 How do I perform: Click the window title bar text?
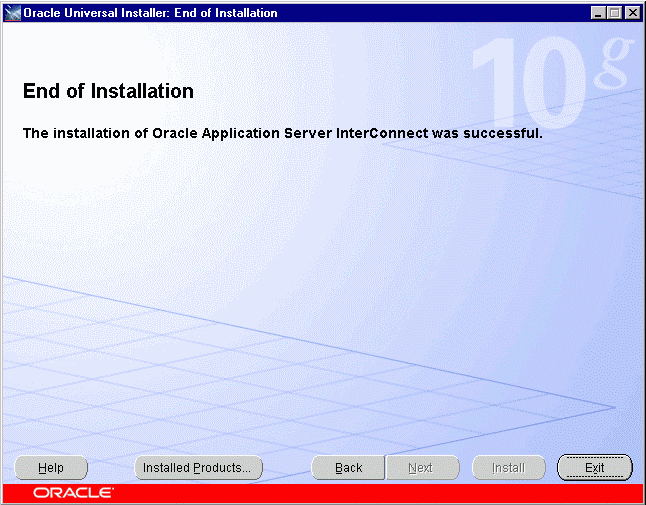pos(150,13)
